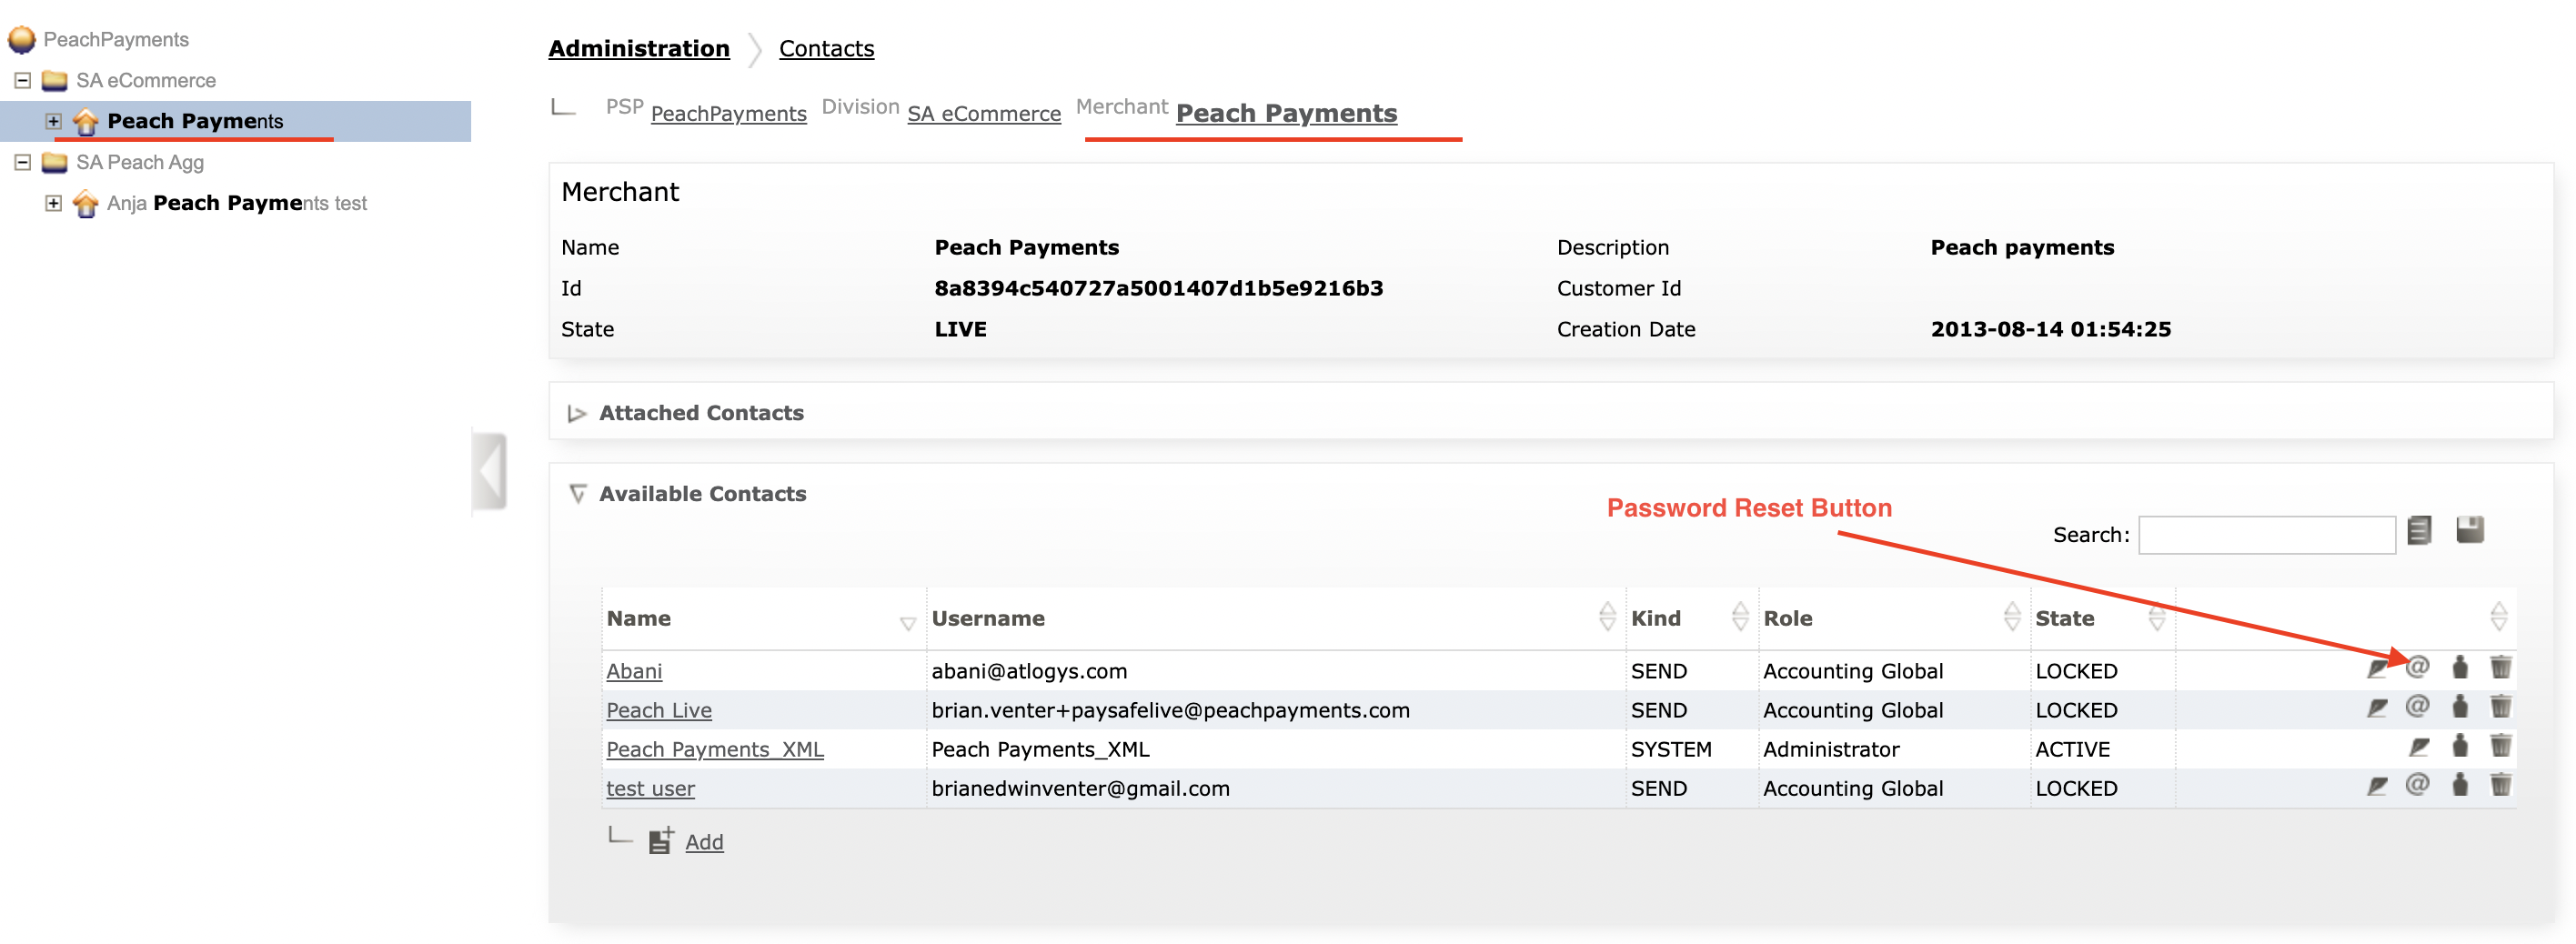Reset password via @ icon for Peach Live
The width and height of the screenshot is (2576, 944).
(2417, 706)
